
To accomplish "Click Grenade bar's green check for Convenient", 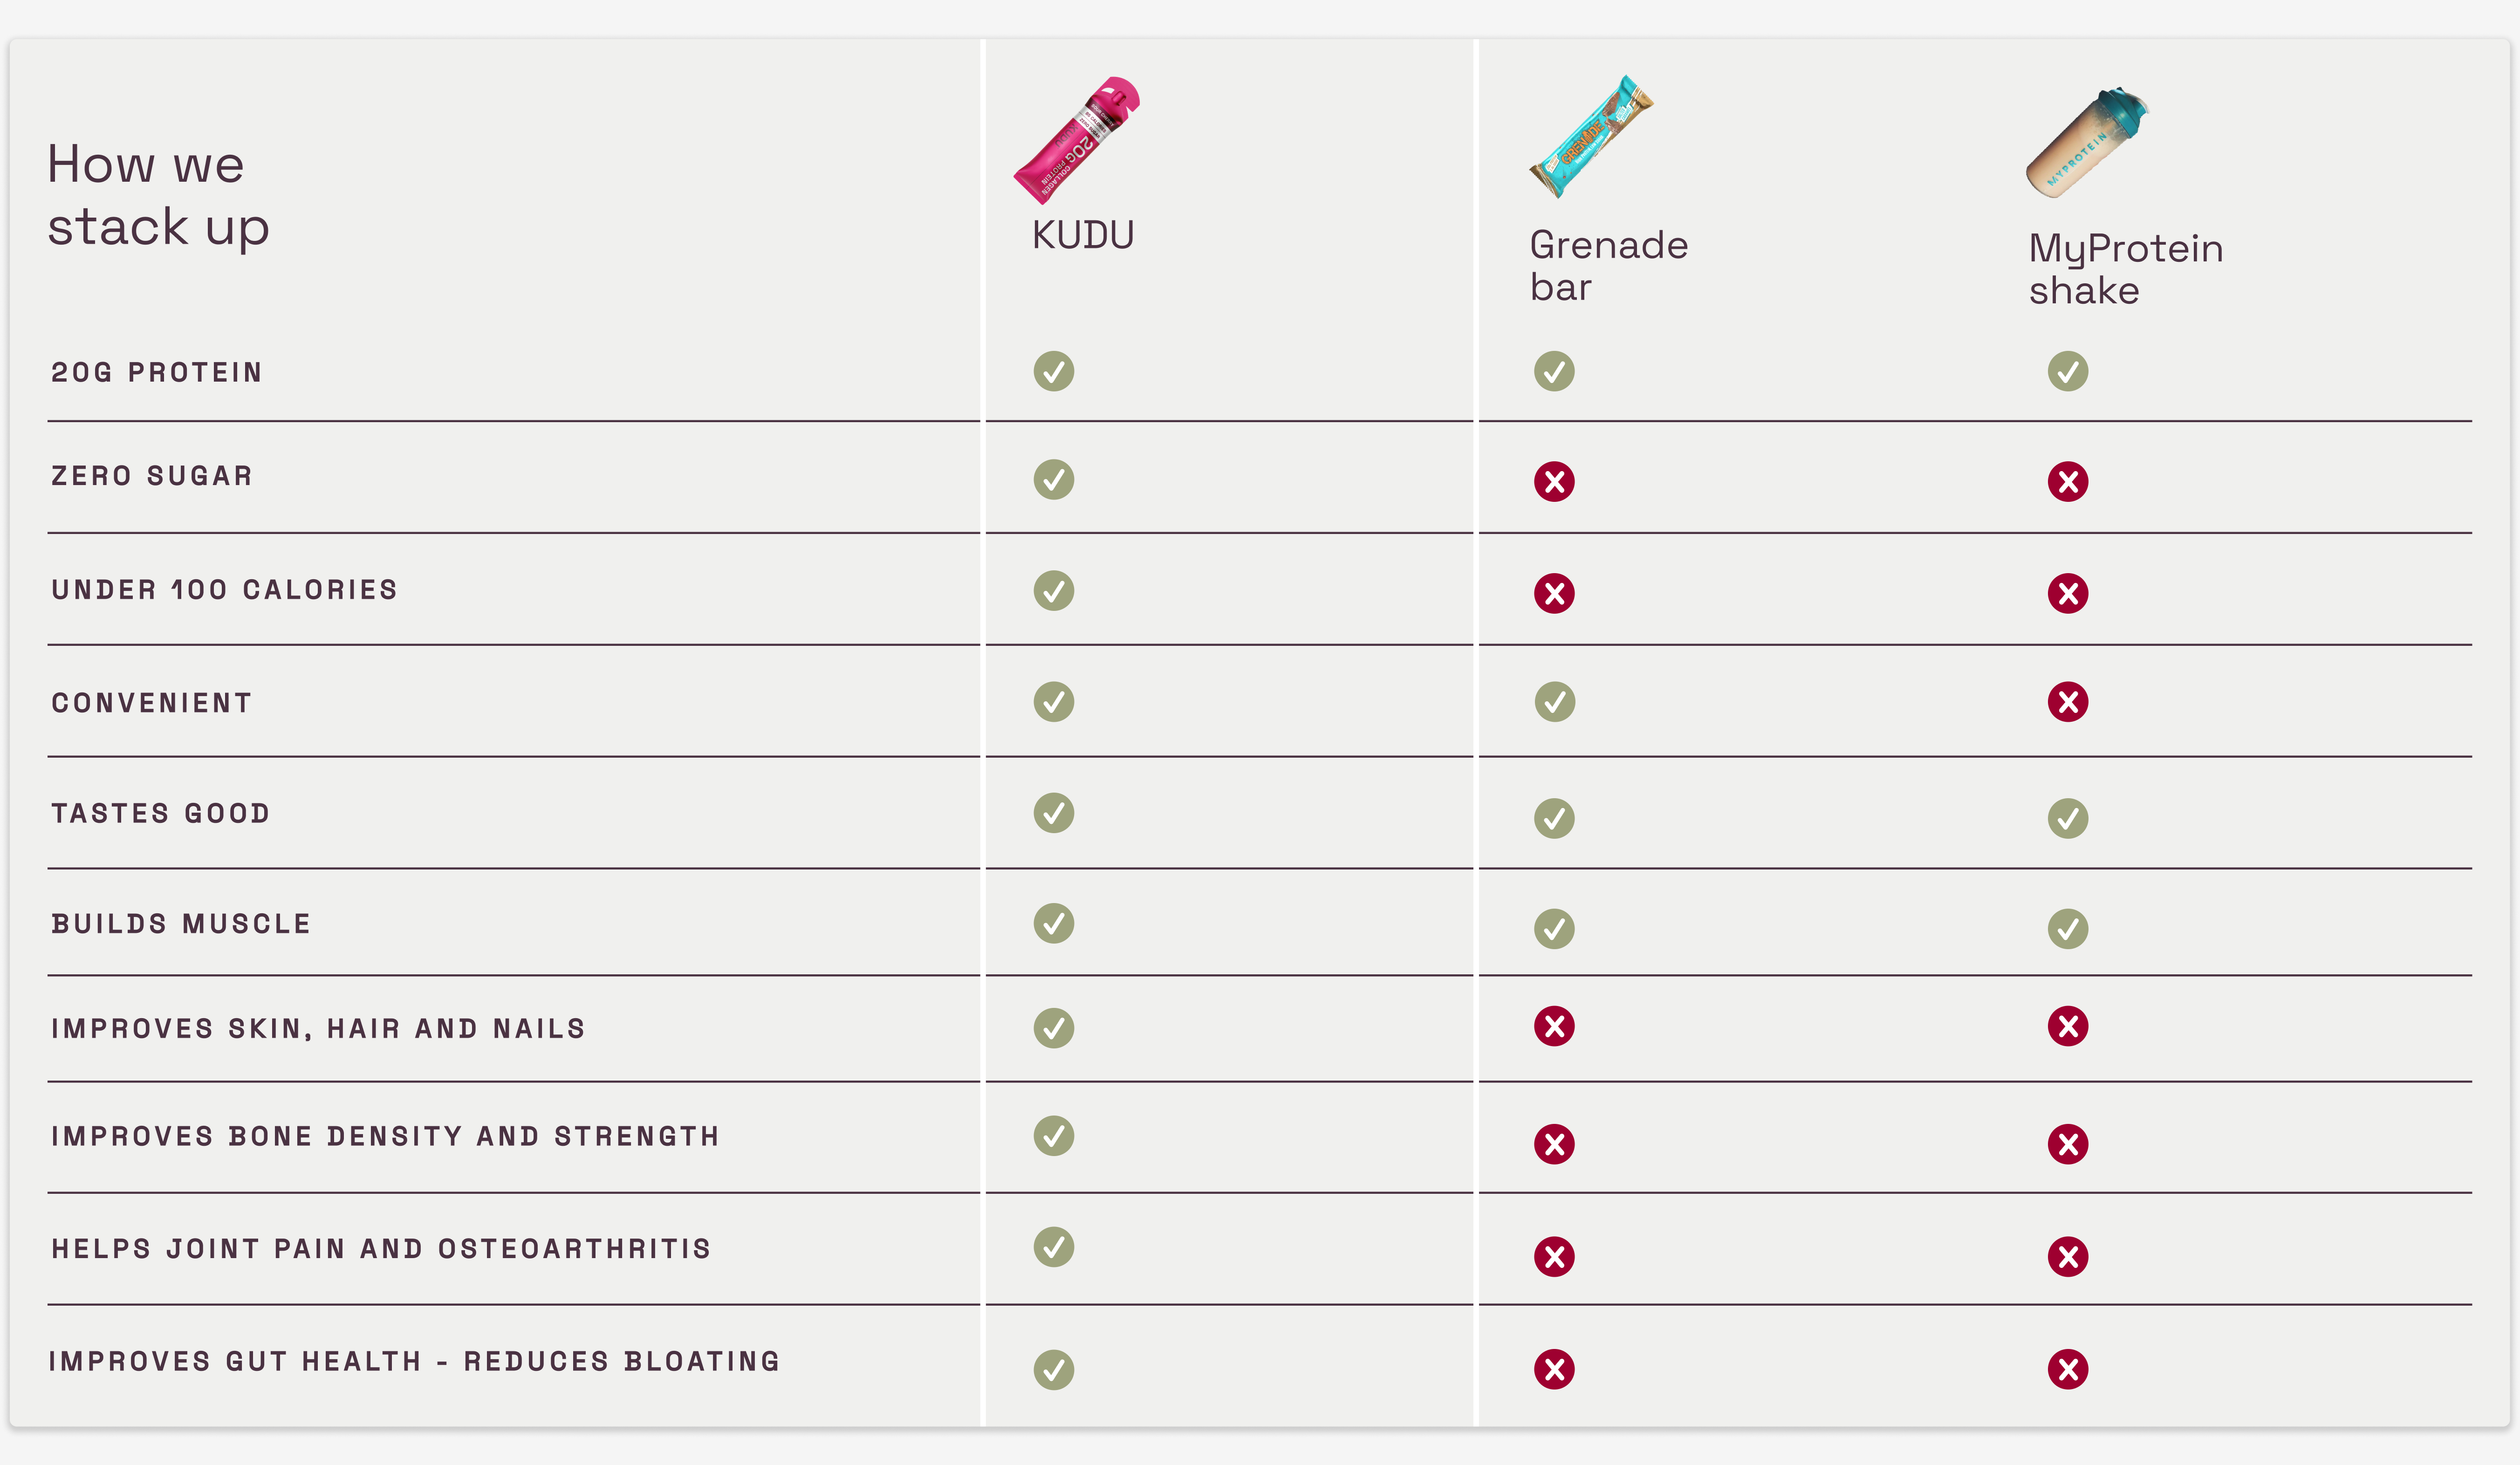I will tap(1554, 702).
